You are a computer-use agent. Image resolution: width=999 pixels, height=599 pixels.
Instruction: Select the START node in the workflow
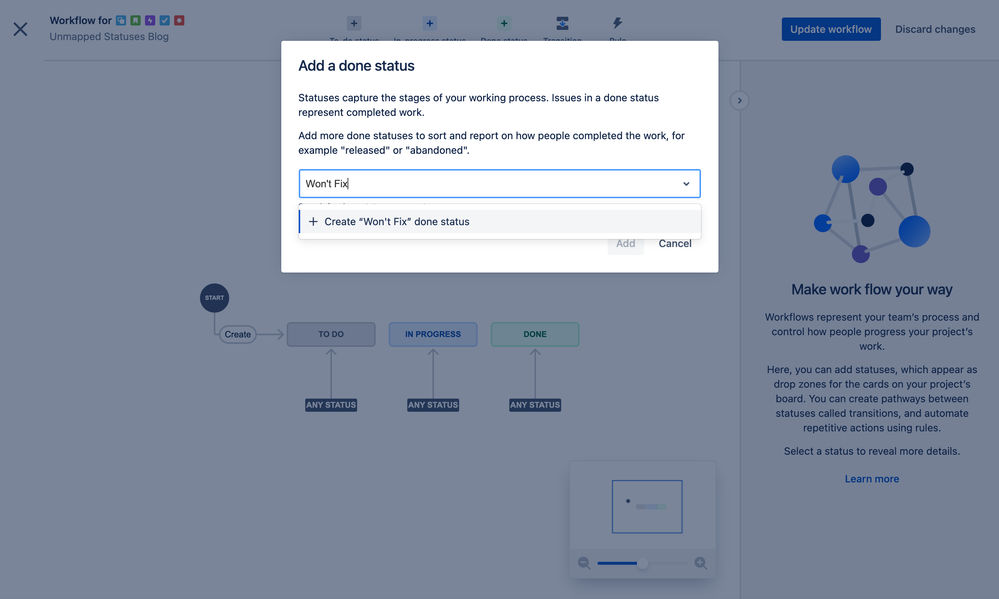pyautogui.click(x=215, y=298)
